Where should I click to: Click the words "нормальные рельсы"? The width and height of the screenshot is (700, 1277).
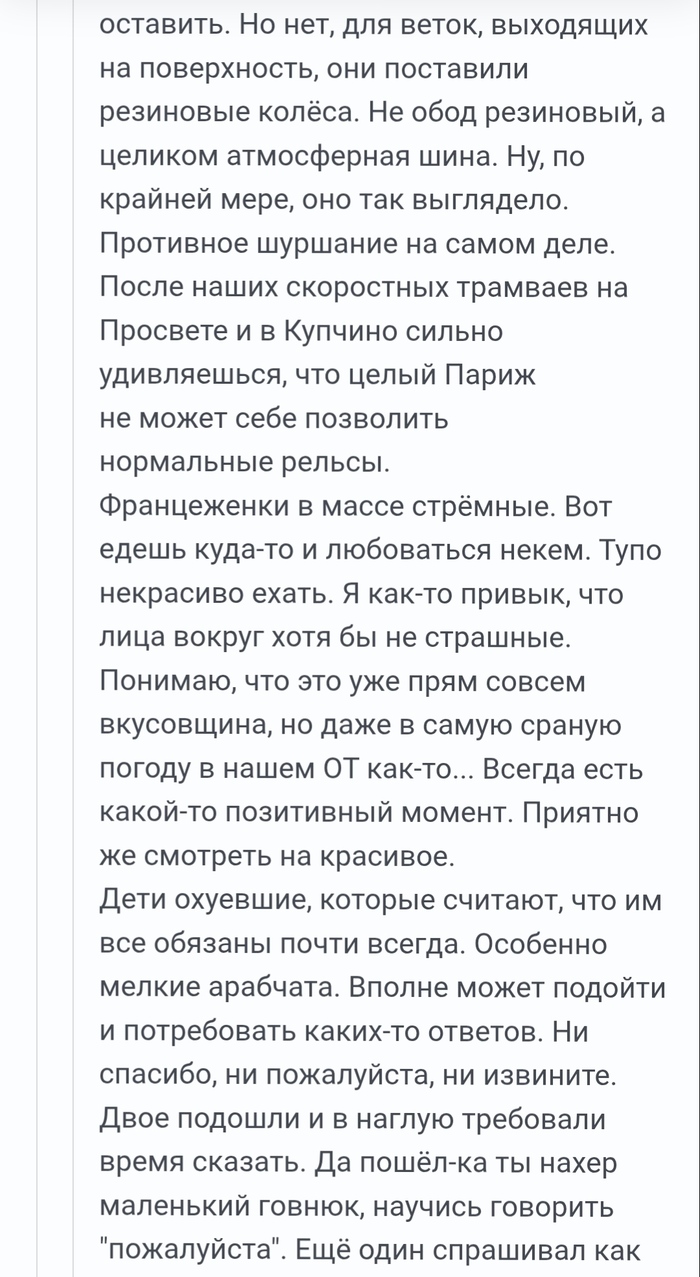pyautogui.click(x=245, y=463)
